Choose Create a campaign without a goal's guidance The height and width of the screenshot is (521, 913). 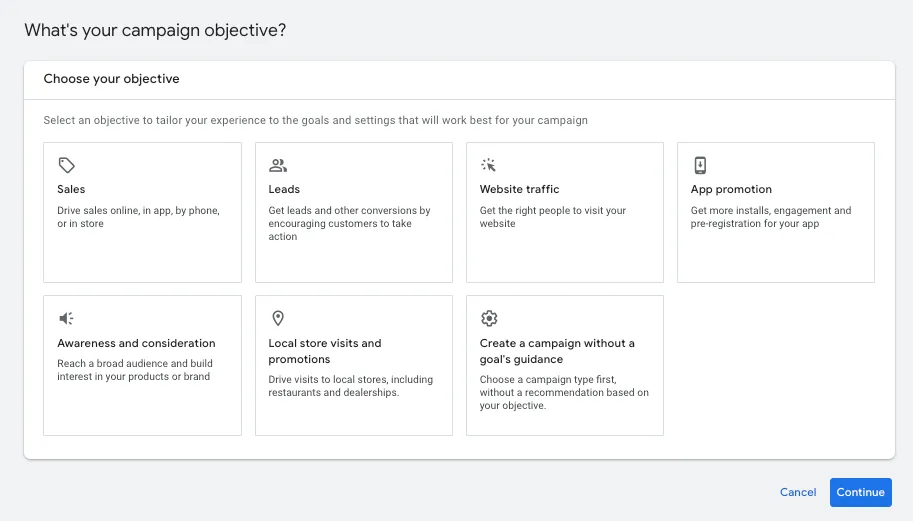pyautogui.click(x=557, y=351)
